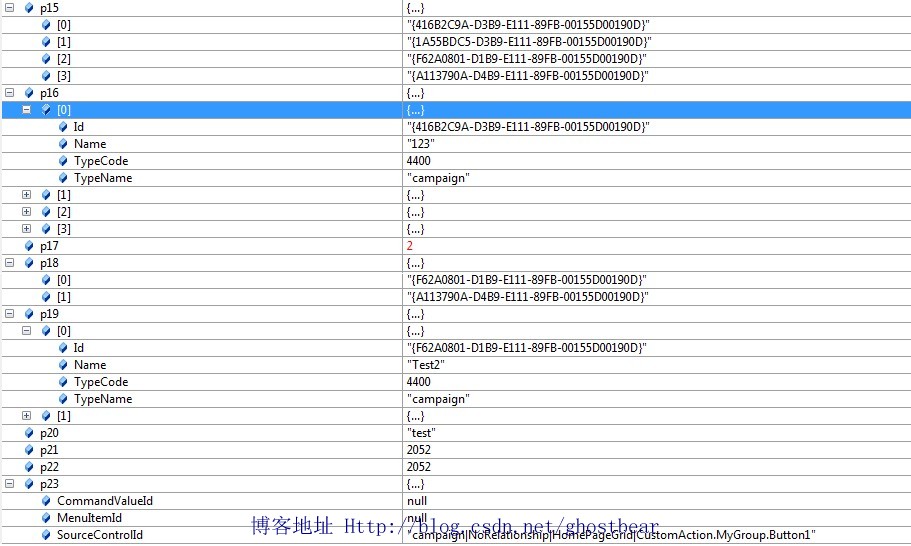911x546 pixels.
Task: Select the p17 row name
Action: (x=49, y=246)
